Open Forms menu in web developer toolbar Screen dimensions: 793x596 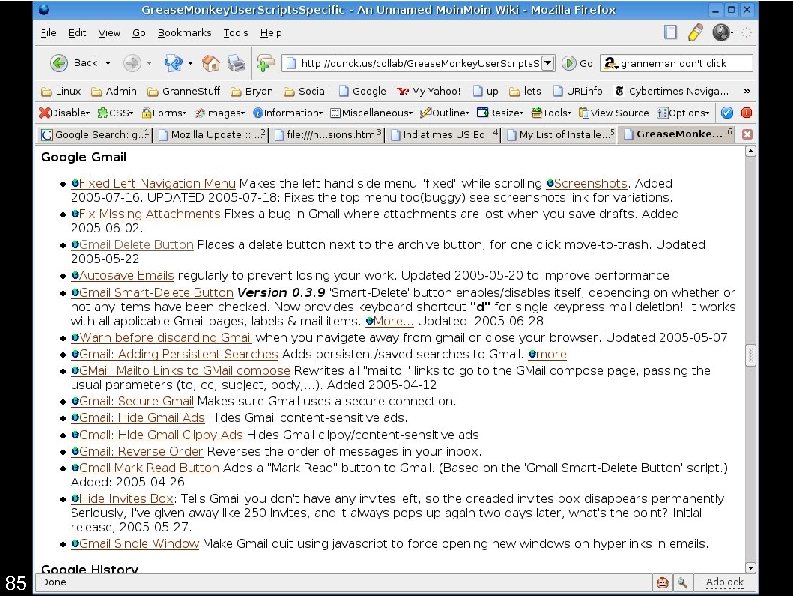click(164, 113)
